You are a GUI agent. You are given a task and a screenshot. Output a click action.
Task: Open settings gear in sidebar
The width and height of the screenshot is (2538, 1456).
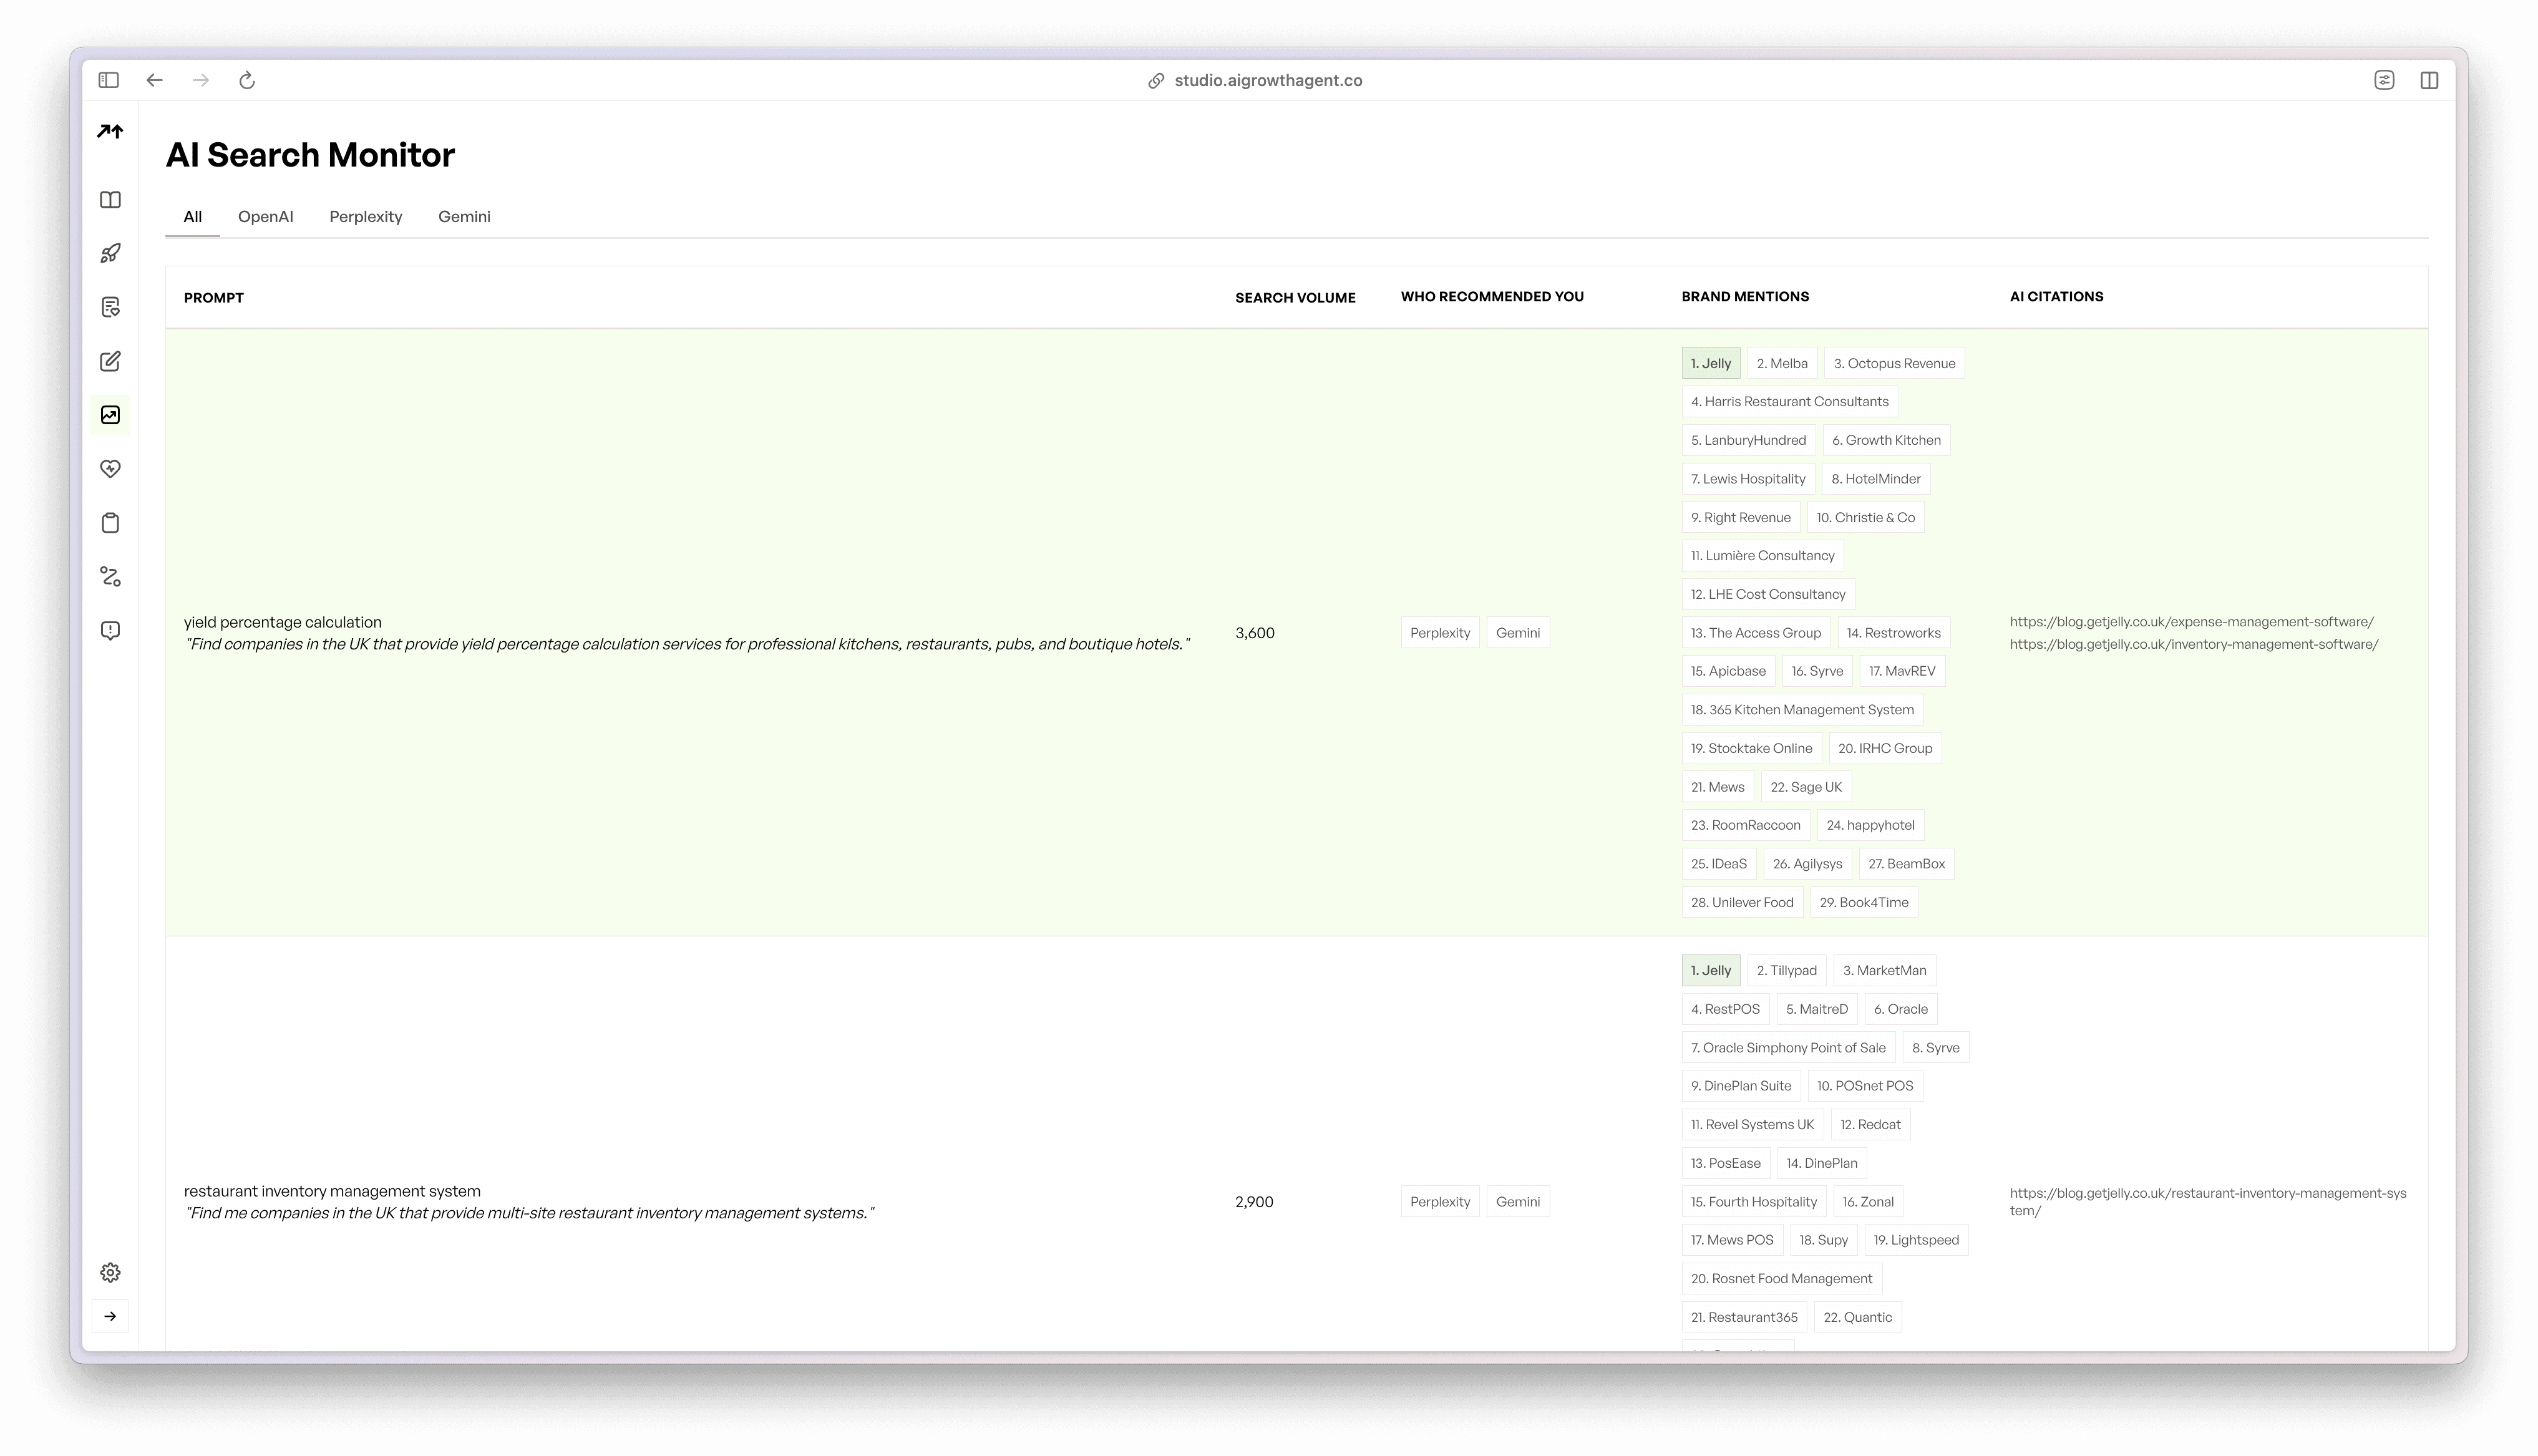111,1272
